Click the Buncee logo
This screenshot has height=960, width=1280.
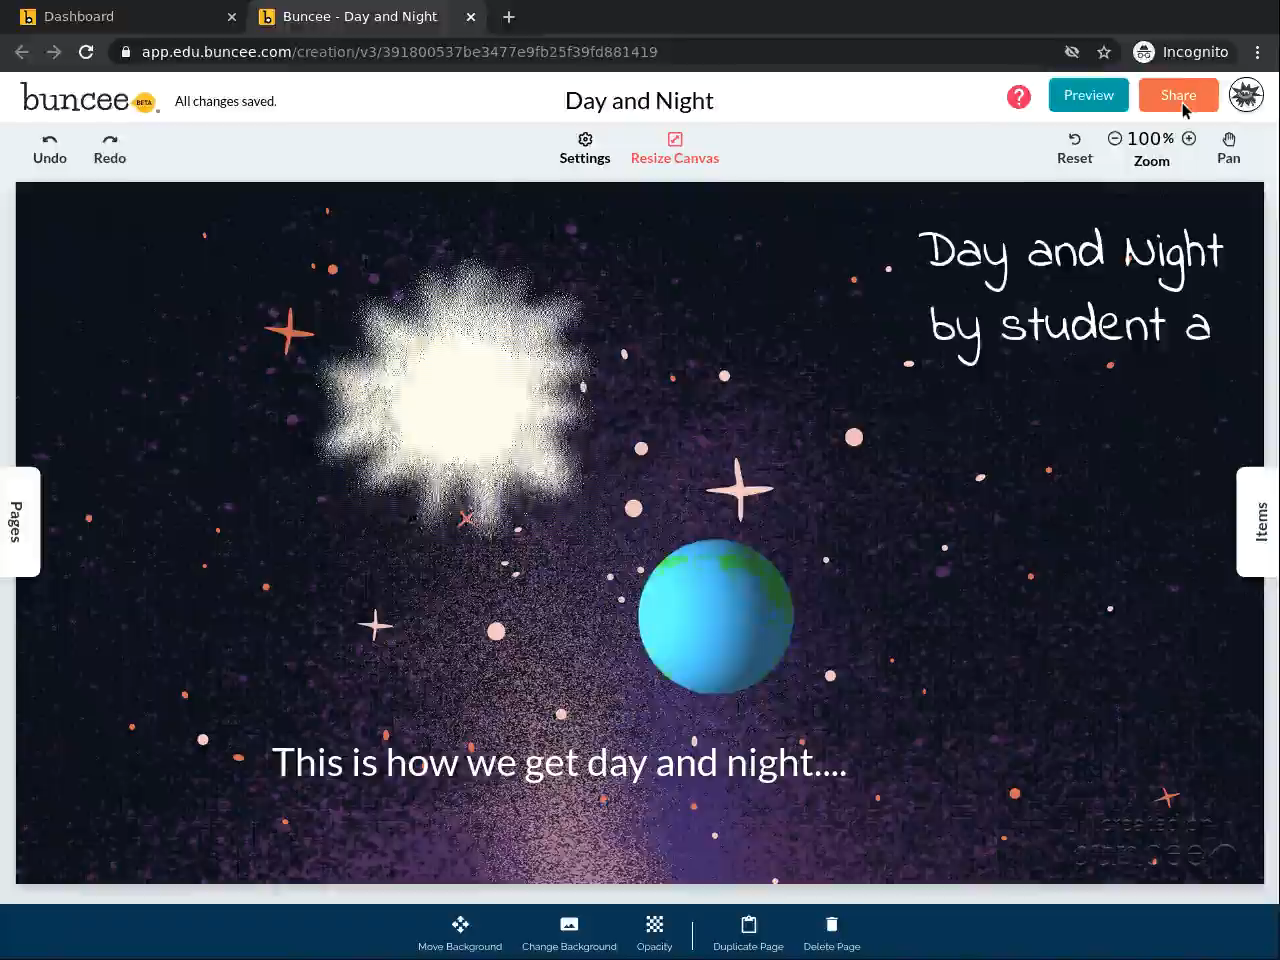click(89, 98)
